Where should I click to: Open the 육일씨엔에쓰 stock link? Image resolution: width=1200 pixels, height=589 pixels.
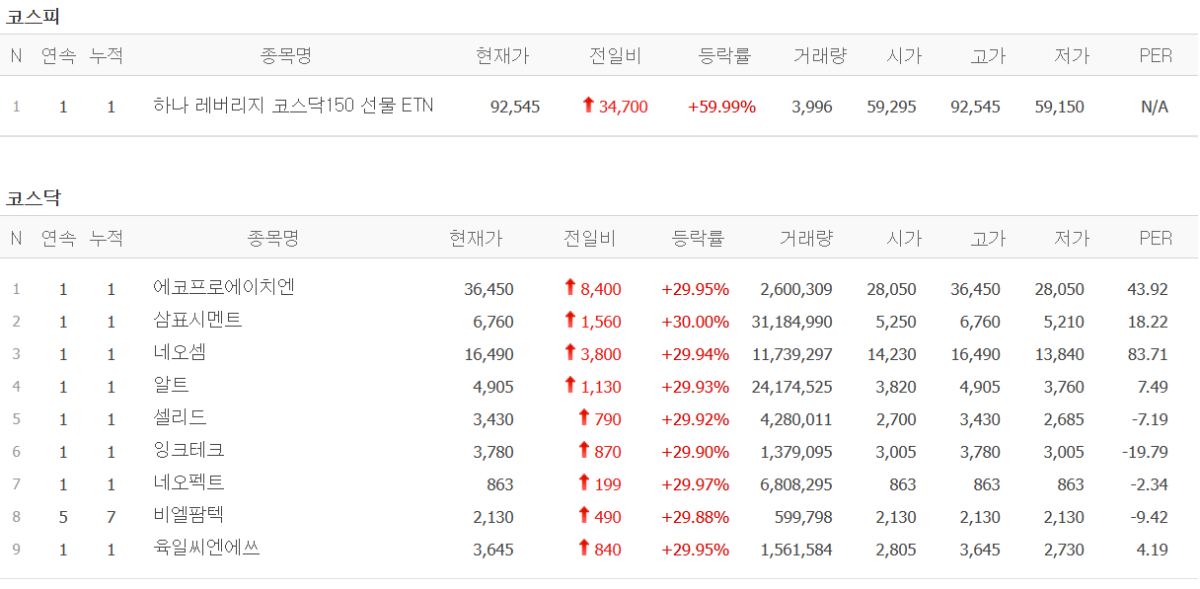(206, 548)
